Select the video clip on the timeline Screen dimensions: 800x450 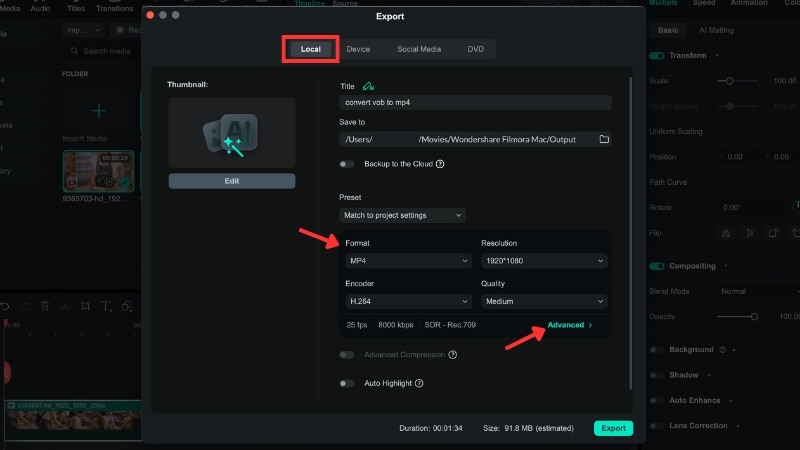pos(73,420)
